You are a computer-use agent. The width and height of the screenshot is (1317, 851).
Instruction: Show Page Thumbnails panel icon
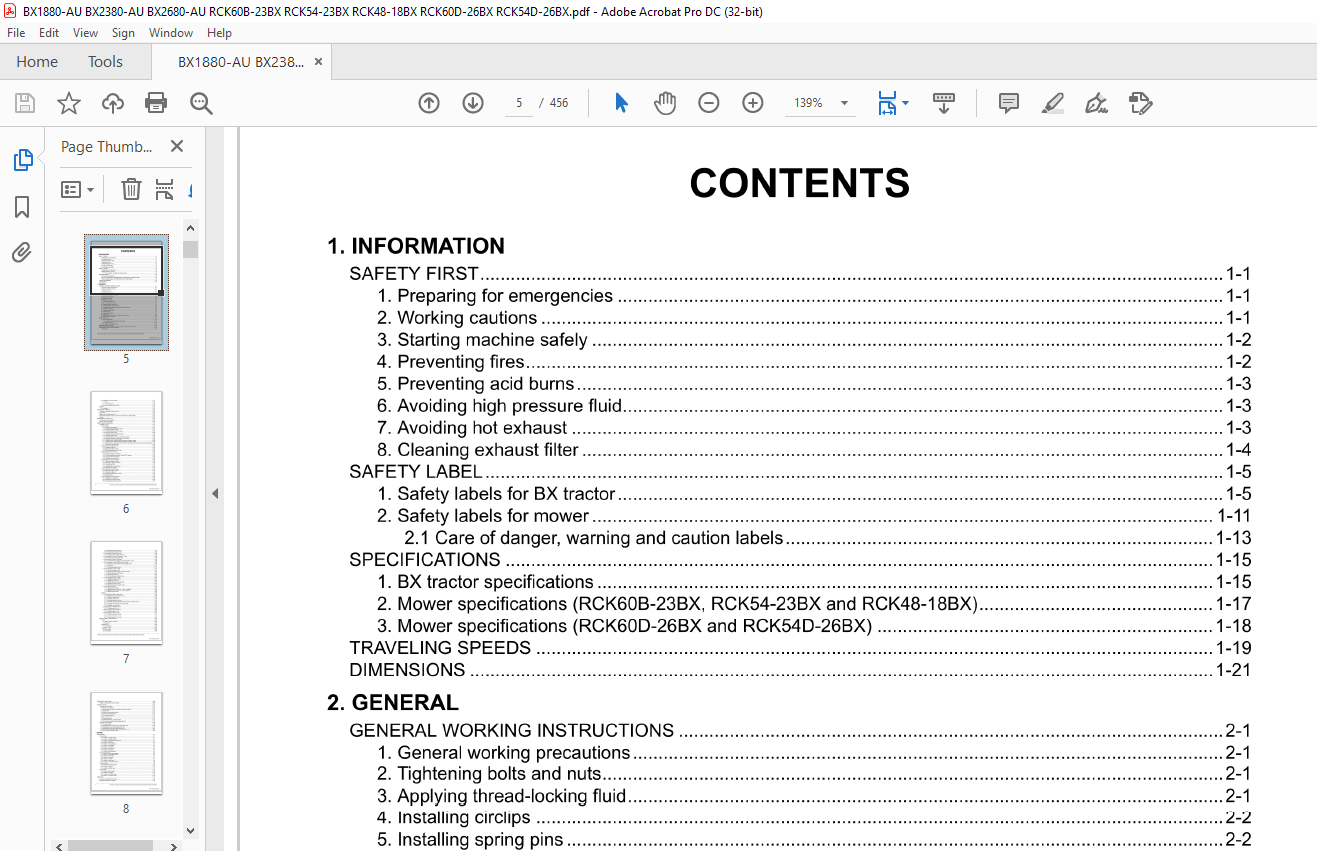click(22, 160)
